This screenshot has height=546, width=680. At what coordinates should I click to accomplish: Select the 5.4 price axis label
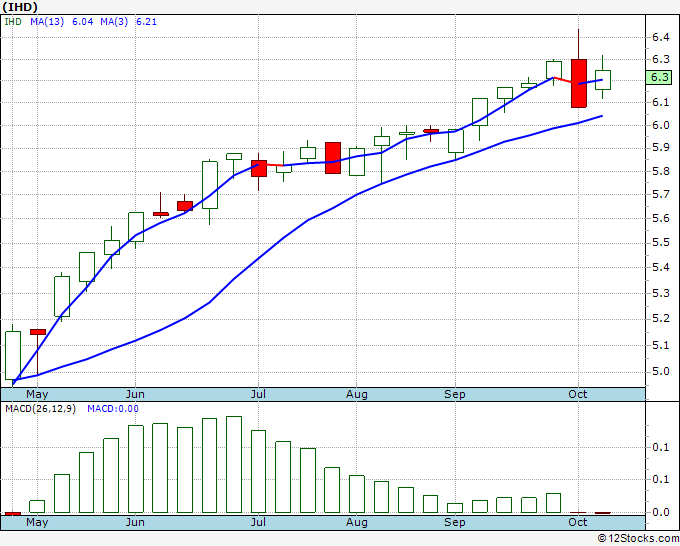[661, 267]
